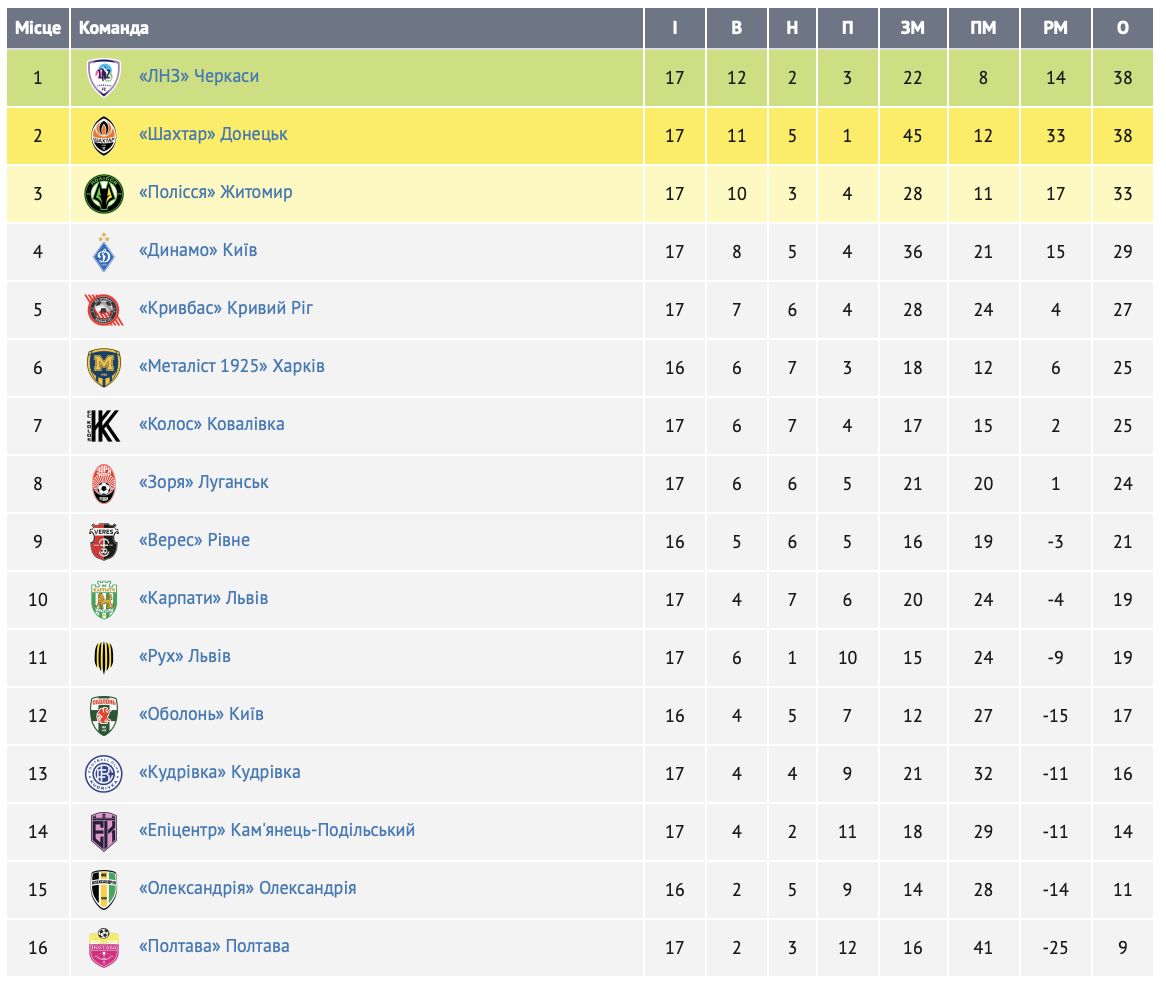Click the Dynamo Kyiv club emblem
1166x988 pixels.
104,251
